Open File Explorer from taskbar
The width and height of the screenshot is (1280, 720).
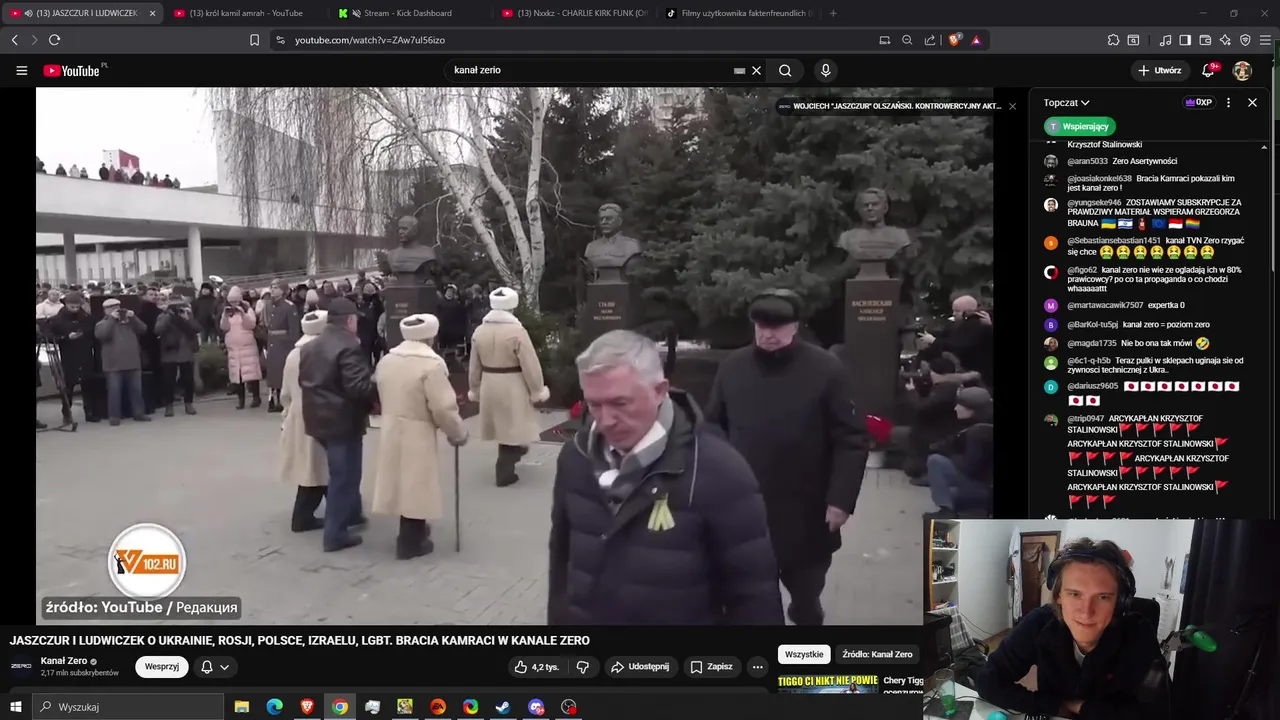click(242, 707)
